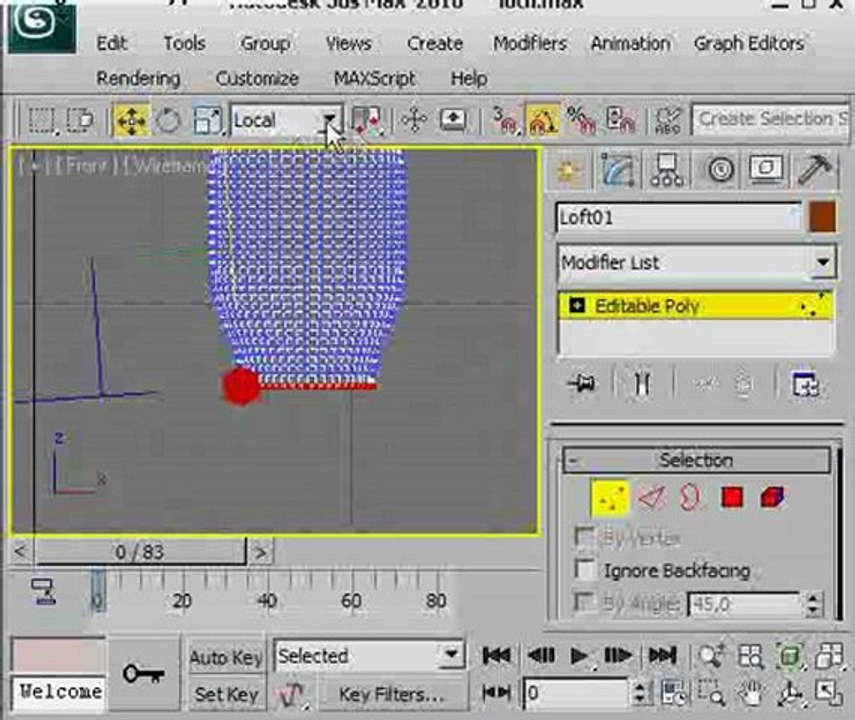Open the Display command panel tab
855x720 pixels.
(766, 170)
